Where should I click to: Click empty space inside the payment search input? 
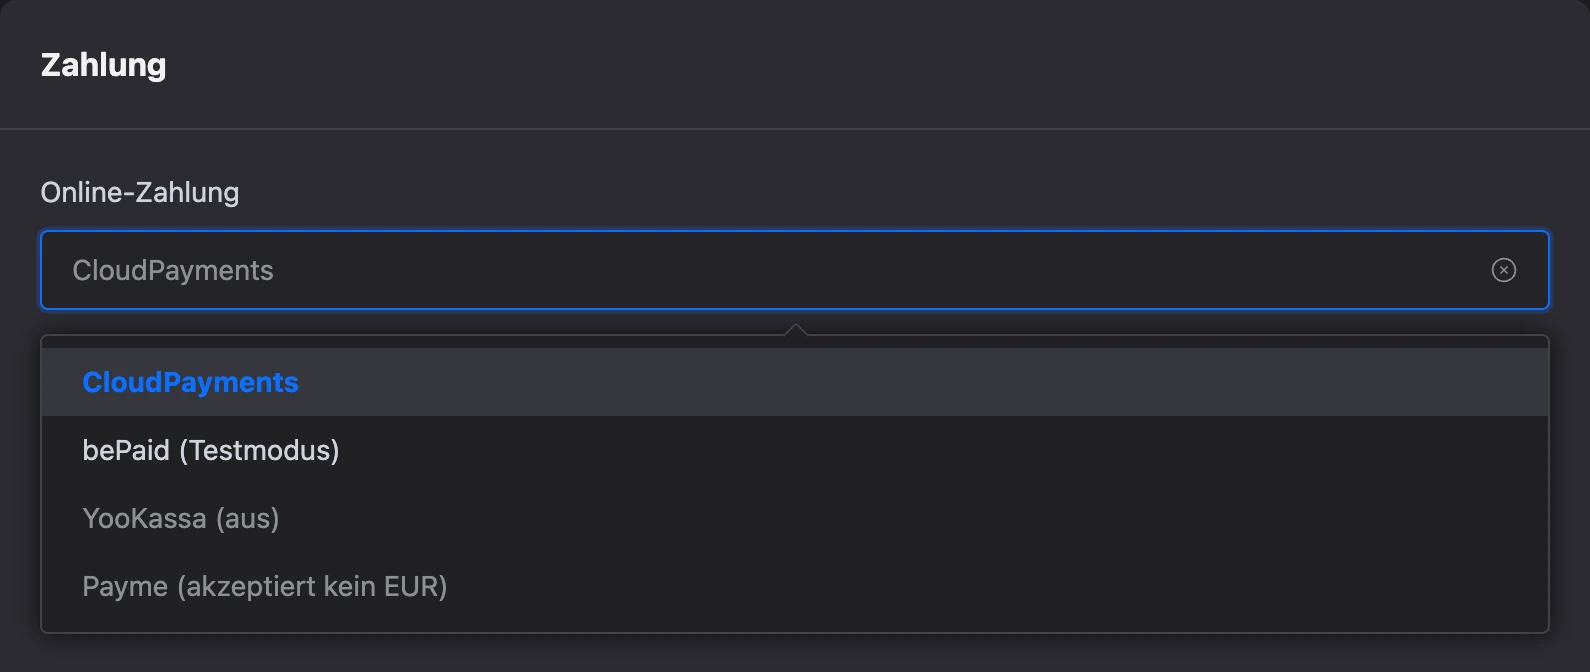pos(880,270)
